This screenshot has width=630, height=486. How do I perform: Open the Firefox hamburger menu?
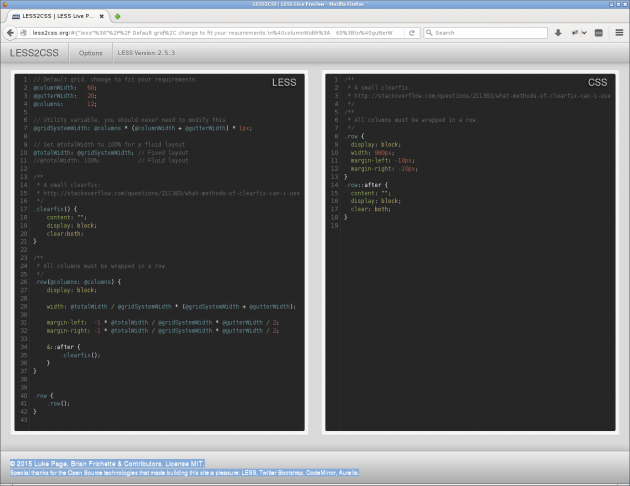point(619,33)
